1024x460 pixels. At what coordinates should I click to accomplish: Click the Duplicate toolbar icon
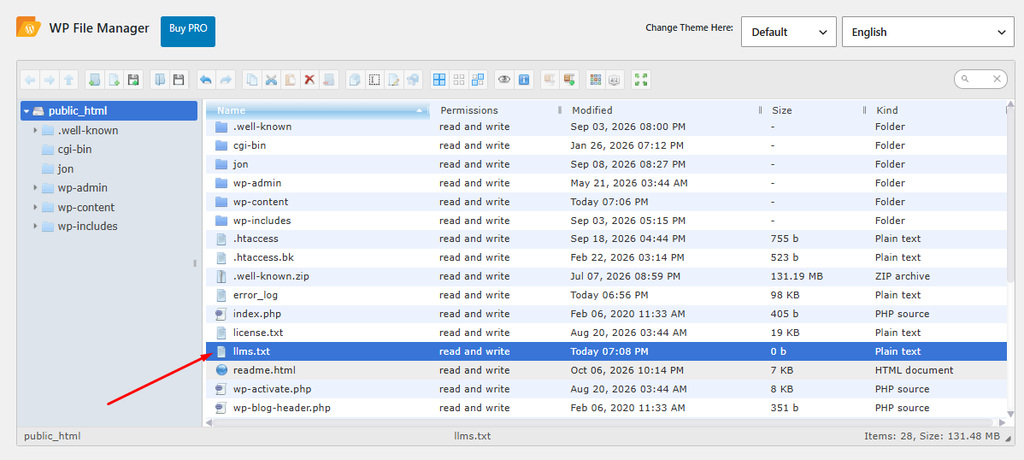pos(355,80)
